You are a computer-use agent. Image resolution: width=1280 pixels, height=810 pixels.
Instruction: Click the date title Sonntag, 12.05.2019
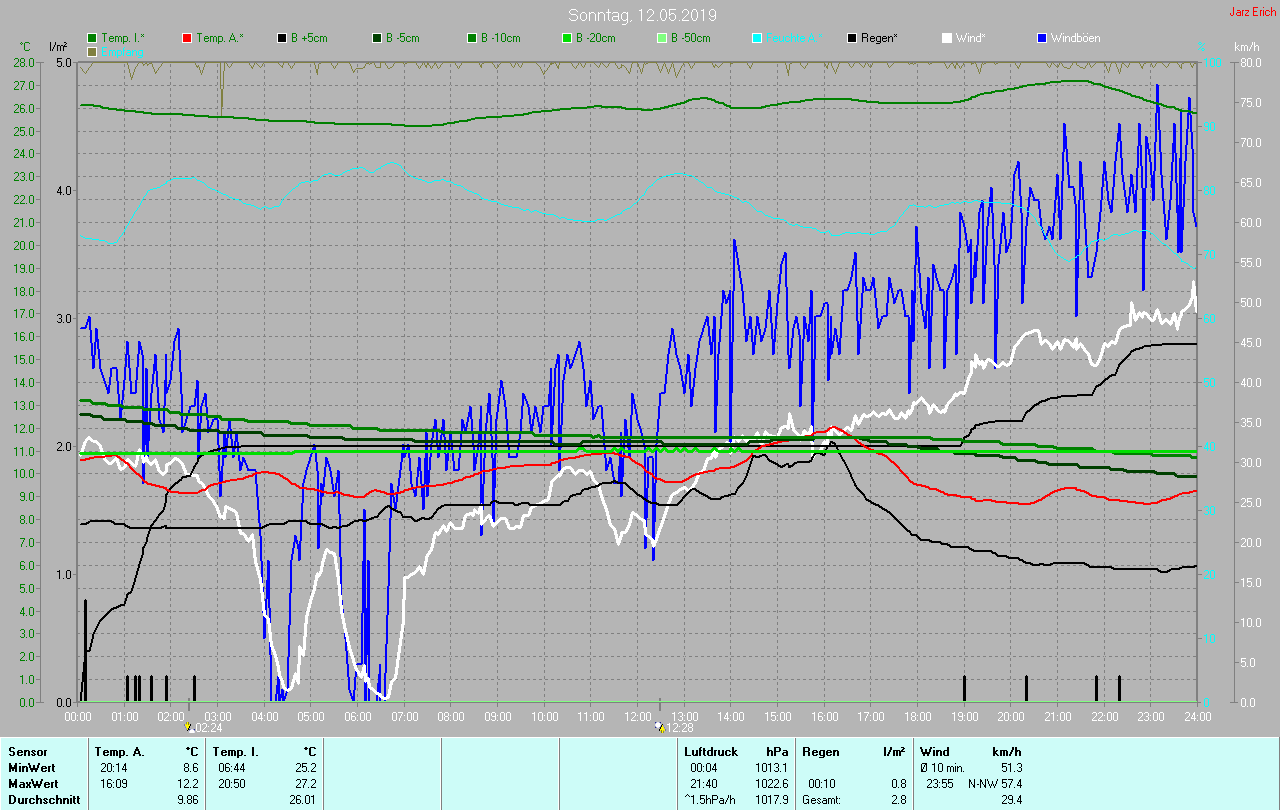[x=642, y=15]
